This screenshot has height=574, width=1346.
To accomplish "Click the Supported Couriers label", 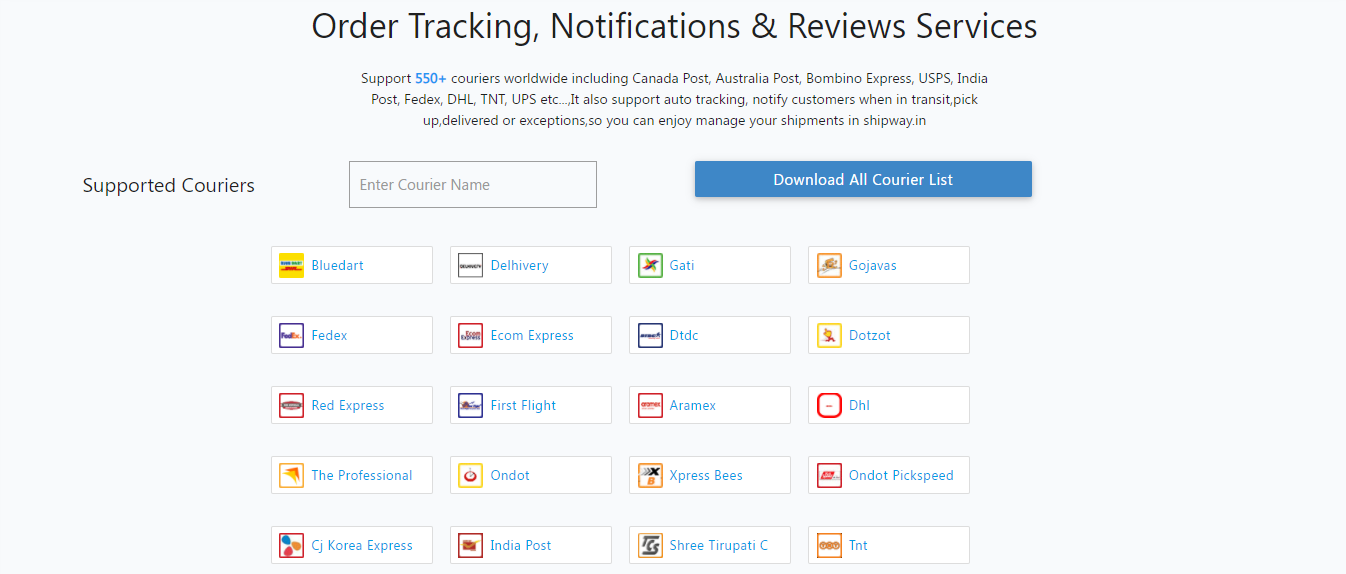I will (169, 185).
